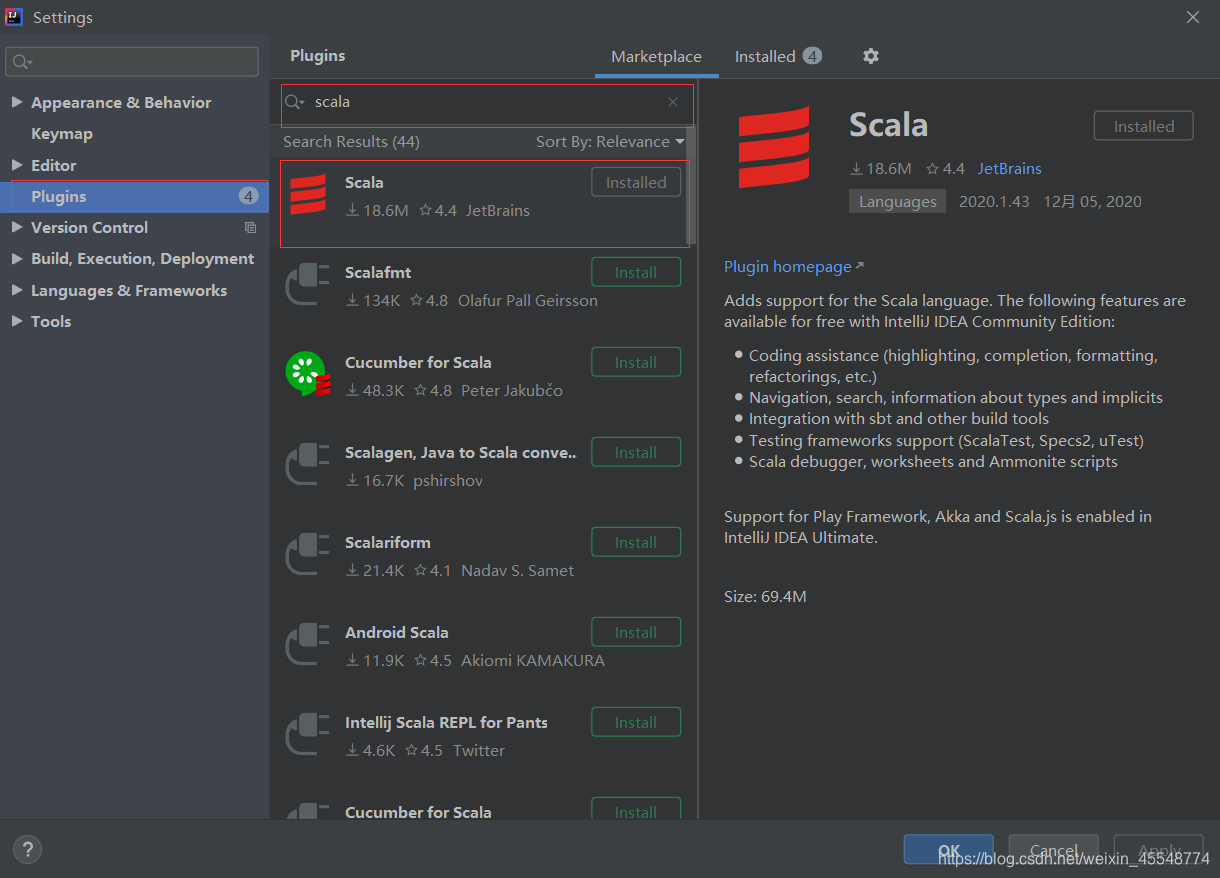The height and width of the screenshot is (878, 1220).
Task: Expand the Editor settings node
Action: tap(16, 165)
